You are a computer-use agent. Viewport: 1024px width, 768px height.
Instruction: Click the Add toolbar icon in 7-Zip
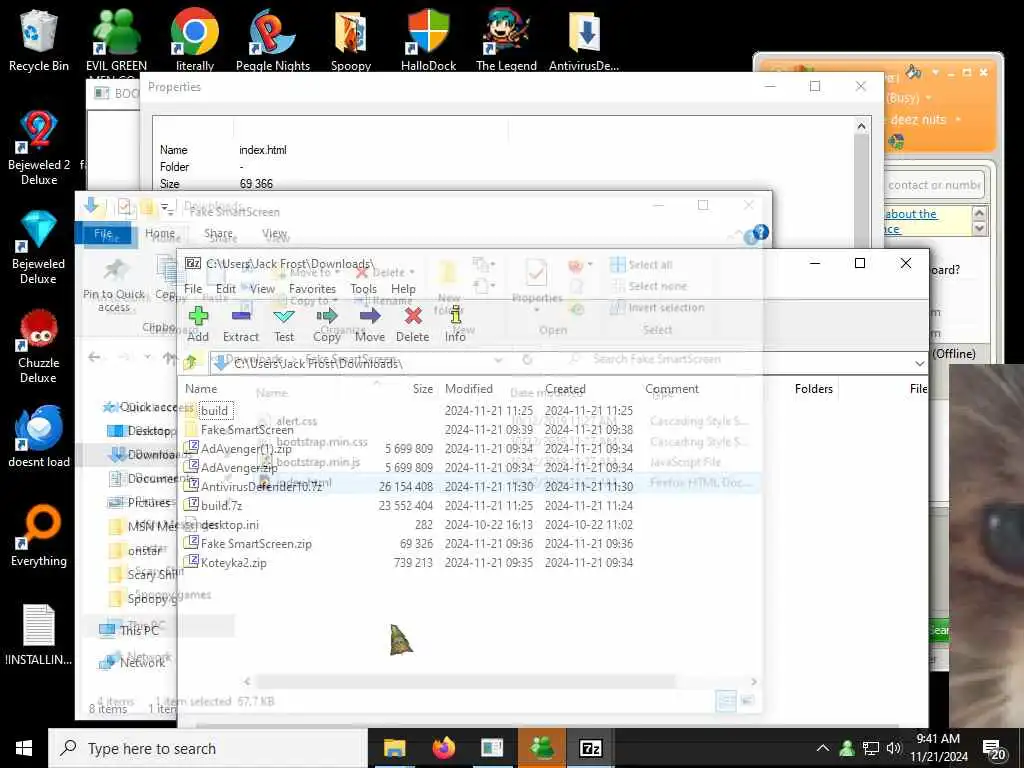click(x=198, y=317)
